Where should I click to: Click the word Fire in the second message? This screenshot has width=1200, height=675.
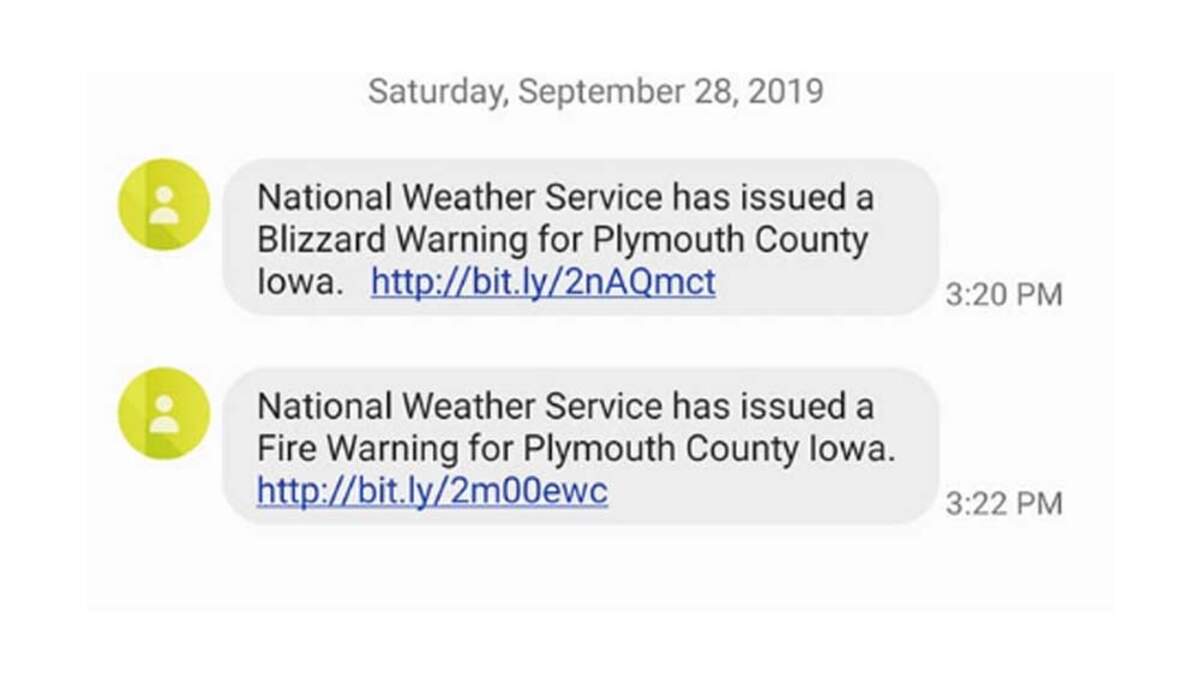pyautogui.click(x=283, y=449)
